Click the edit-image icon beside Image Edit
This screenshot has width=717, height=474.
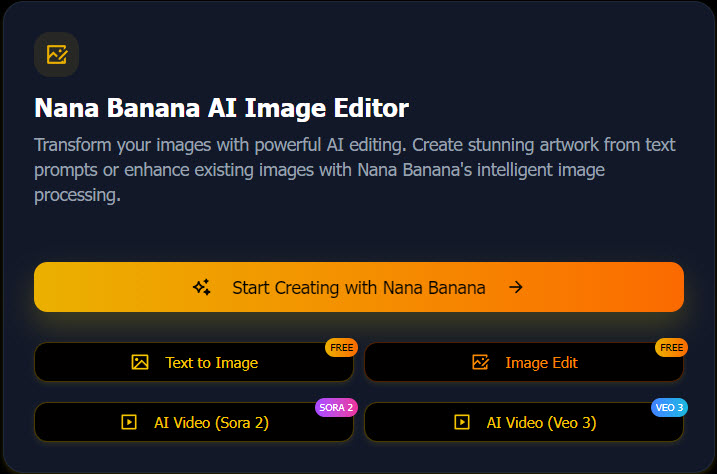480,362
